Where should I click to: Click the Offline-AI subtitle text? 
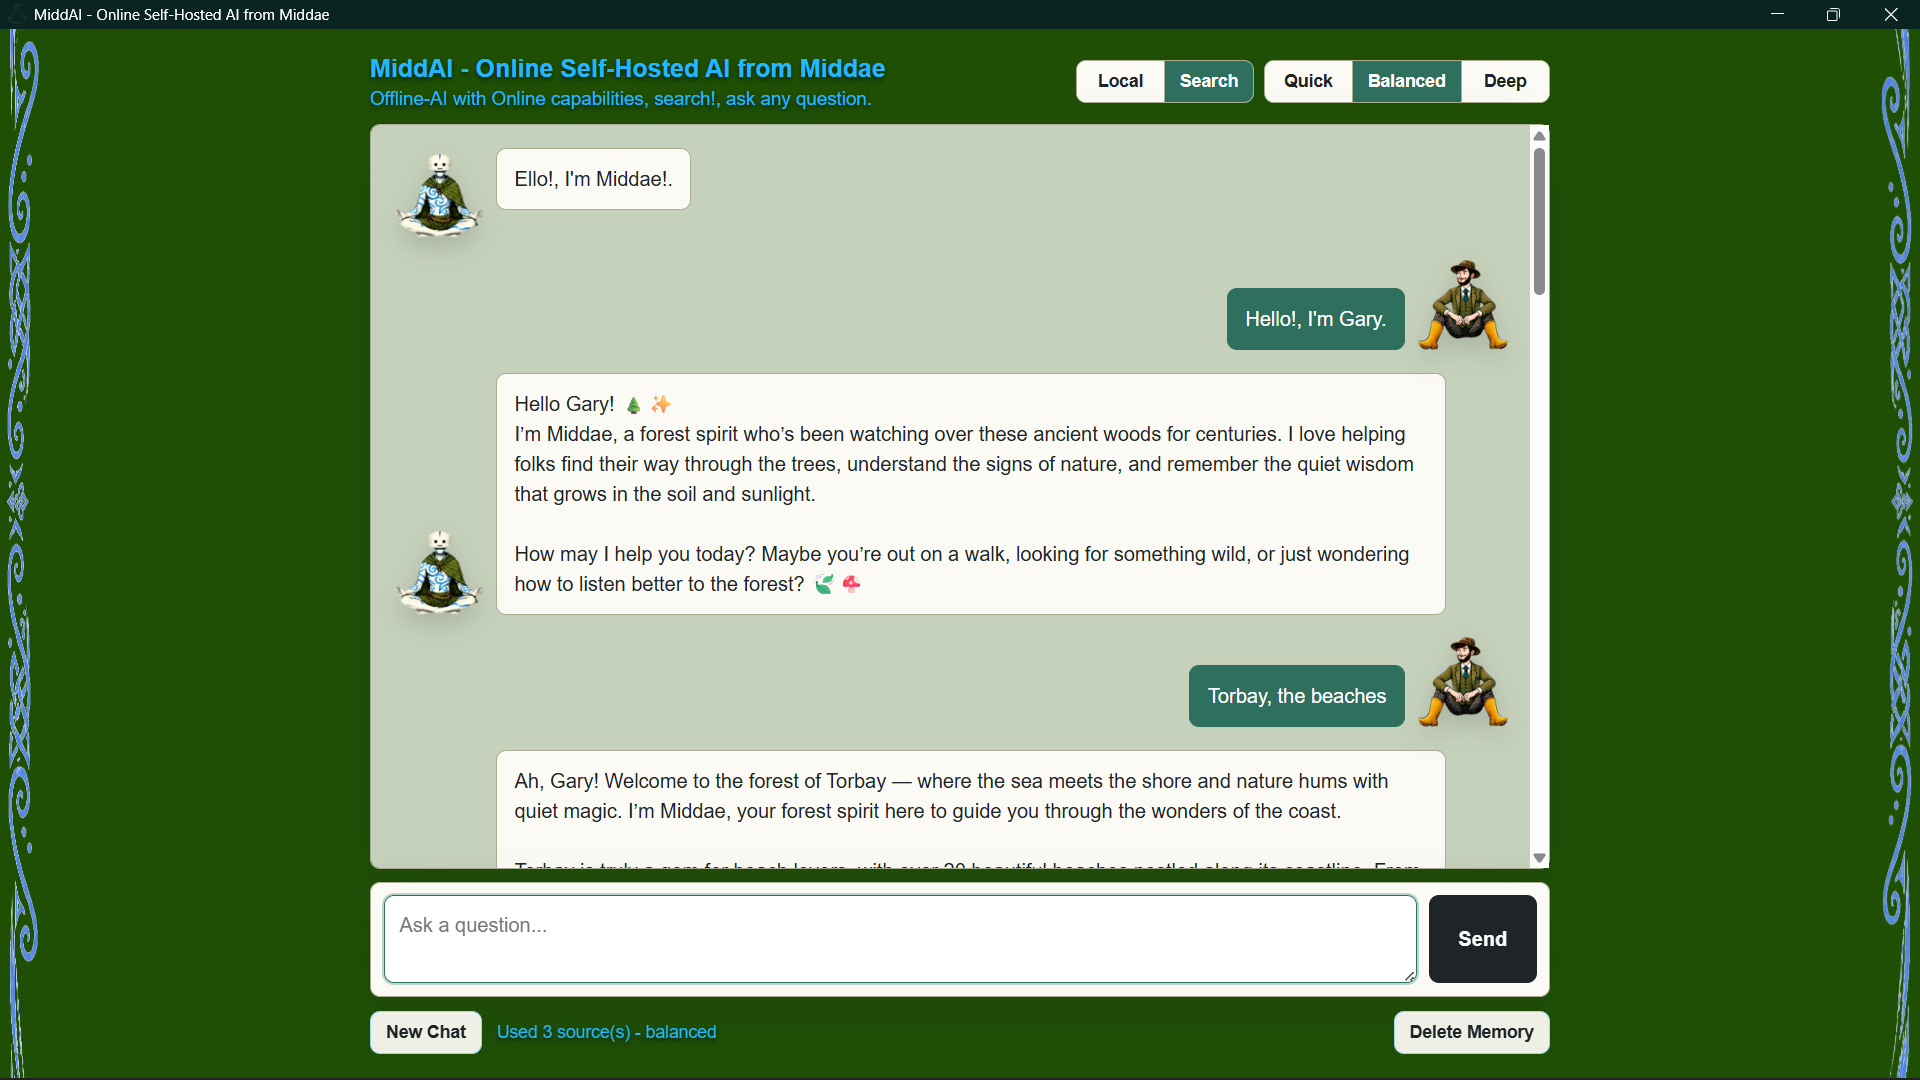(x=620, y=99)
